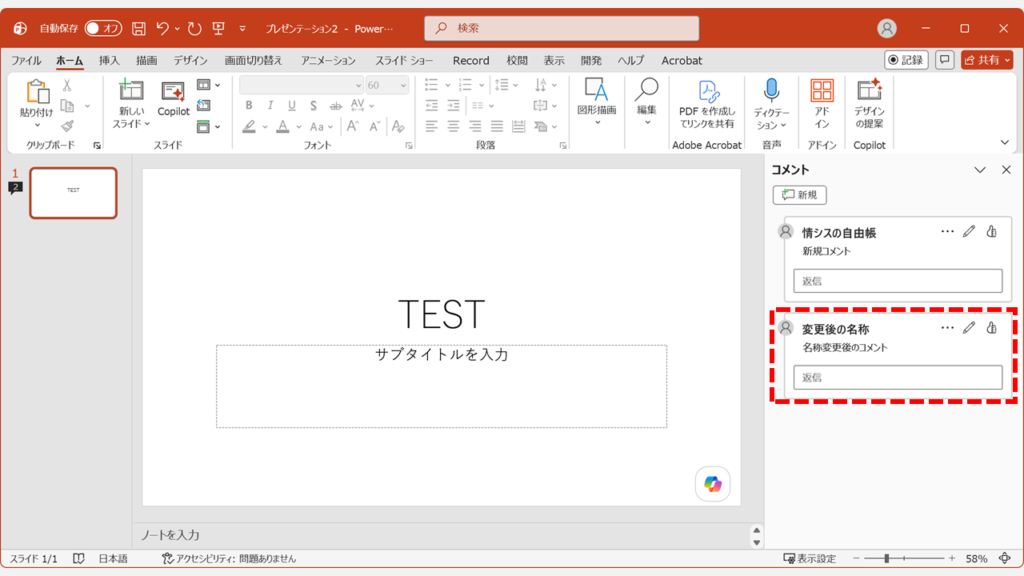Open more options on 変更後の名称 comment
The image size is (1024, 576).
[947, 328]
